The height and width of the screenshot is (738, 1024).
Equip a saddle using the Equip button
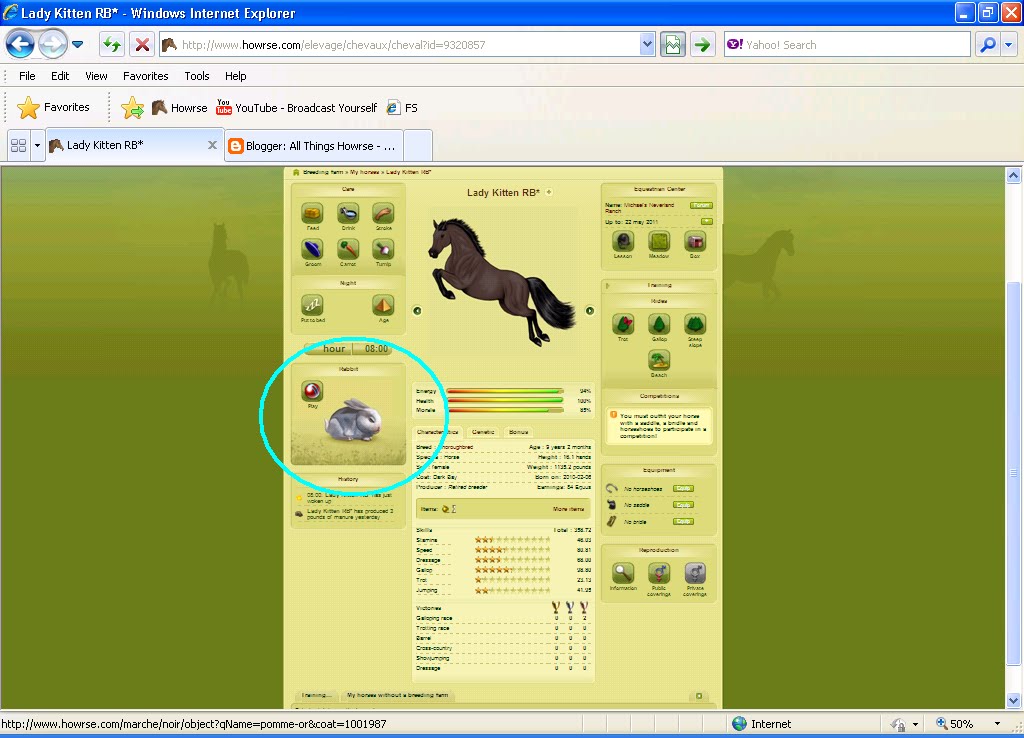point(683,505)
